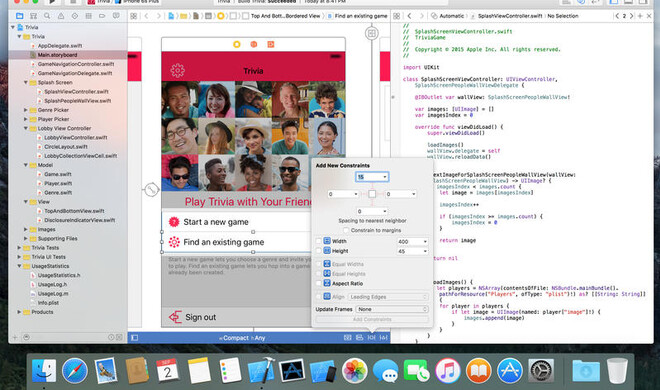Open Xcode from the Dock

[x=261, y=371]
